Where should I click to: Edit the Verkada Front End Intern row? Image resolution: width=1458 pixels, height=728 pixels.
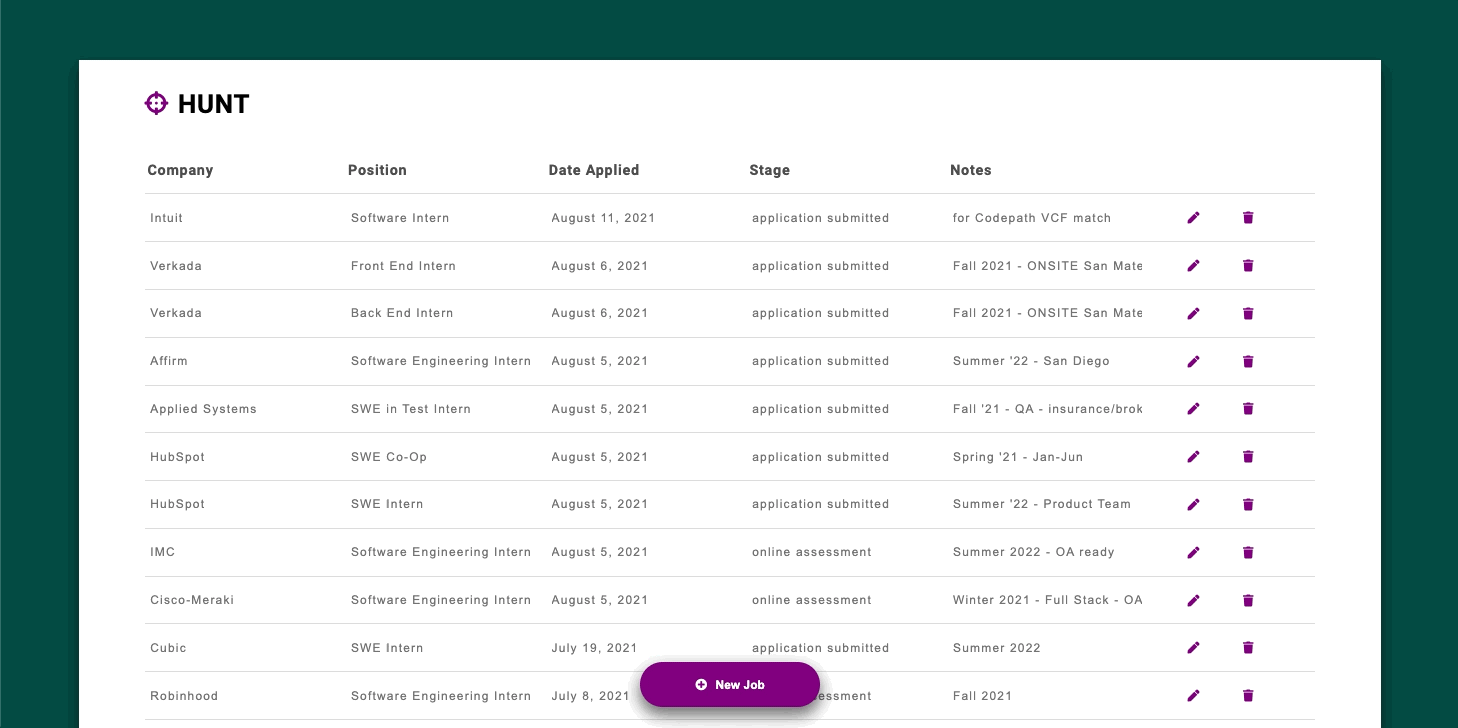tap(1193, 266)
